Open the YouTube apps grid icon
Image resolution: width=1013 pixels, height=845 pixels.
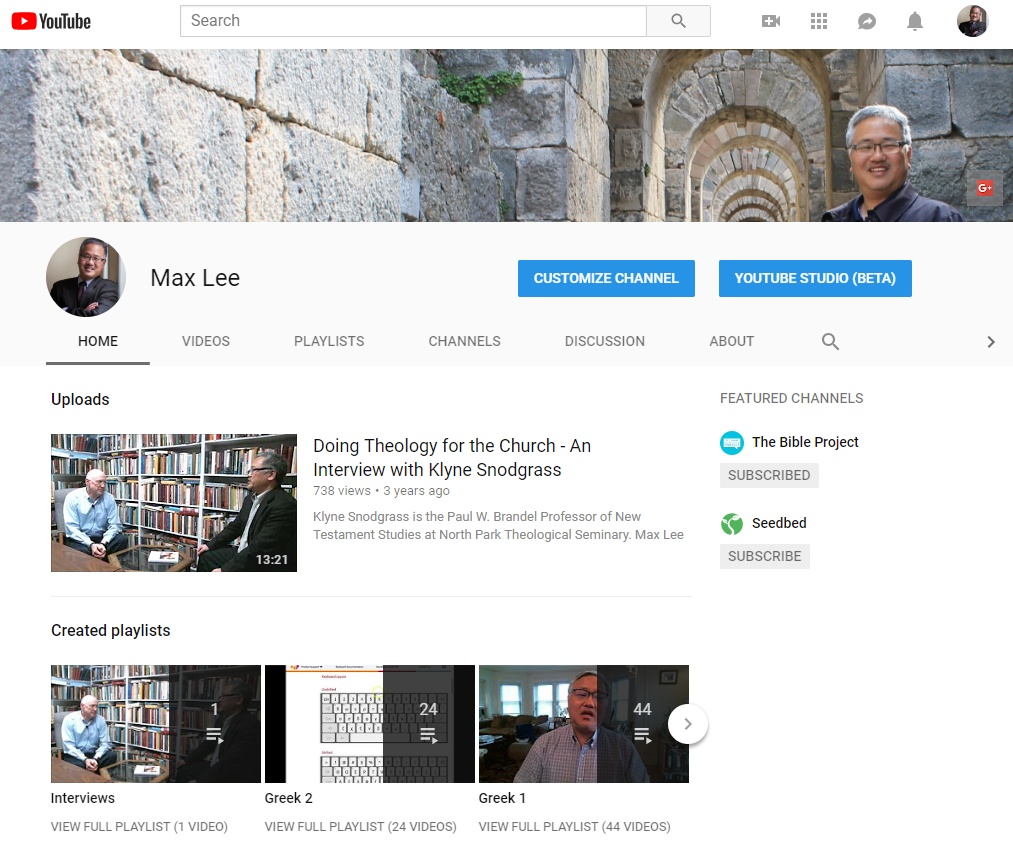(819, 21)
